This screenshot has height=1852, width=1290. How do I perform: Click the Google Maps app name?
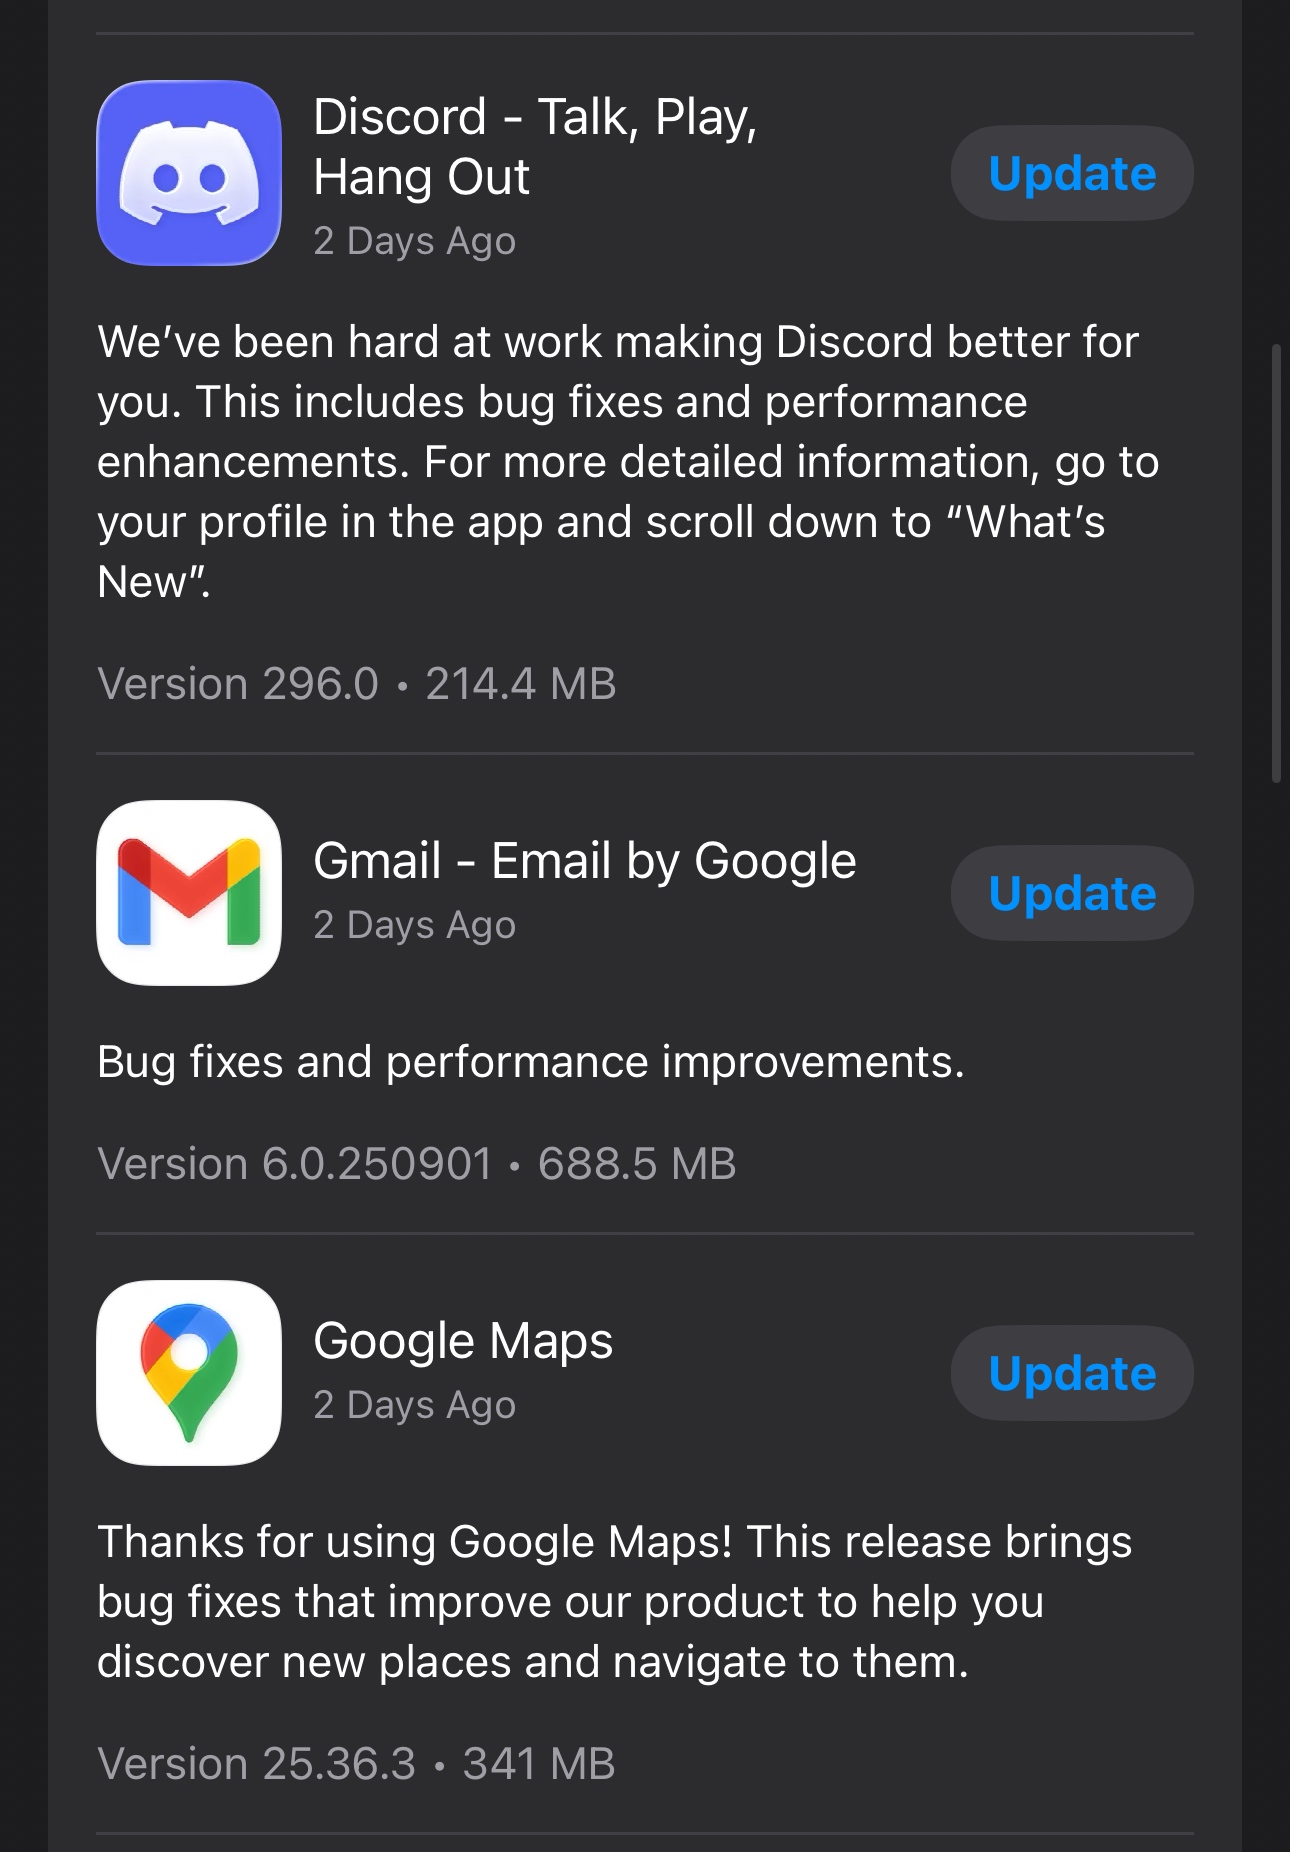tap(463, 1341)
